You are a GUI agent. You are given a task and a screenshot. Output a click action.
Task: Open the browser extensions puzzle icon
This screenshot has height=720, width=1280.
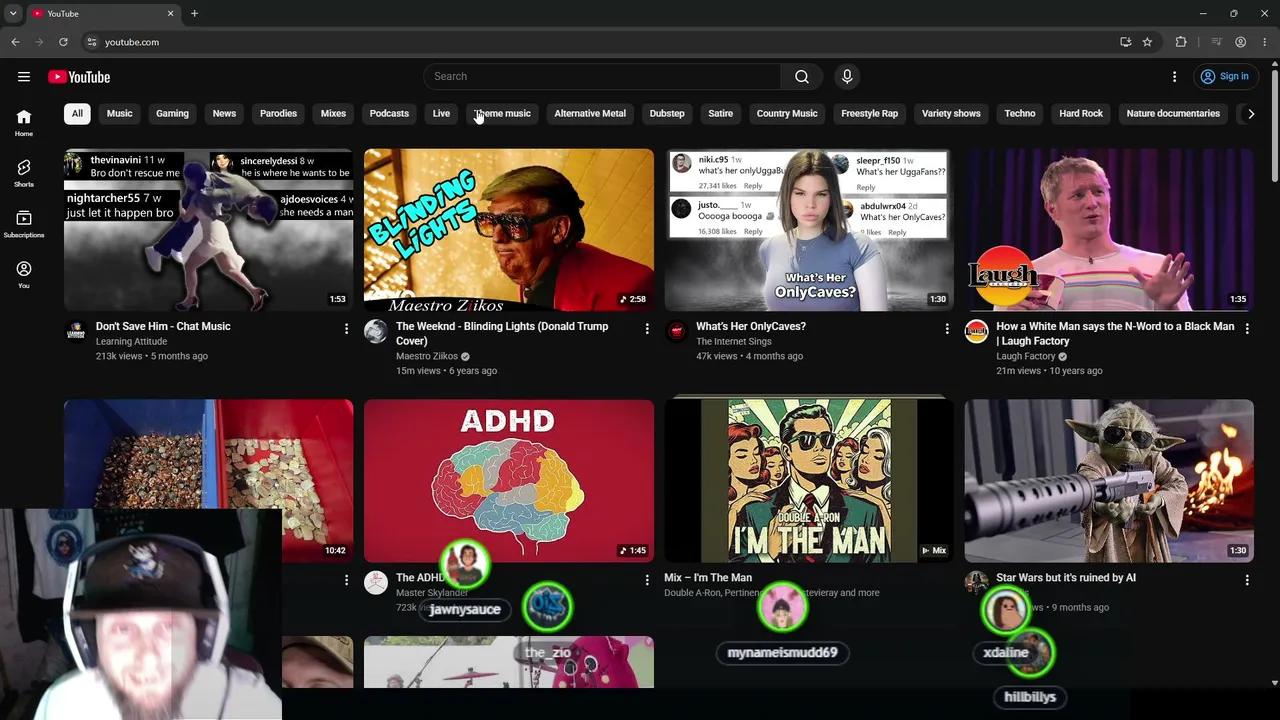click(x=1181, y=42)
